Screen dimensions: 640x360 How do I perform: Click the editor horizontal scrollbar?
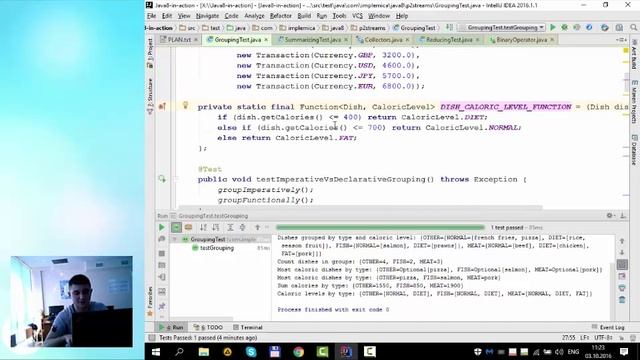pyautogui.click(x=360, y=207)
